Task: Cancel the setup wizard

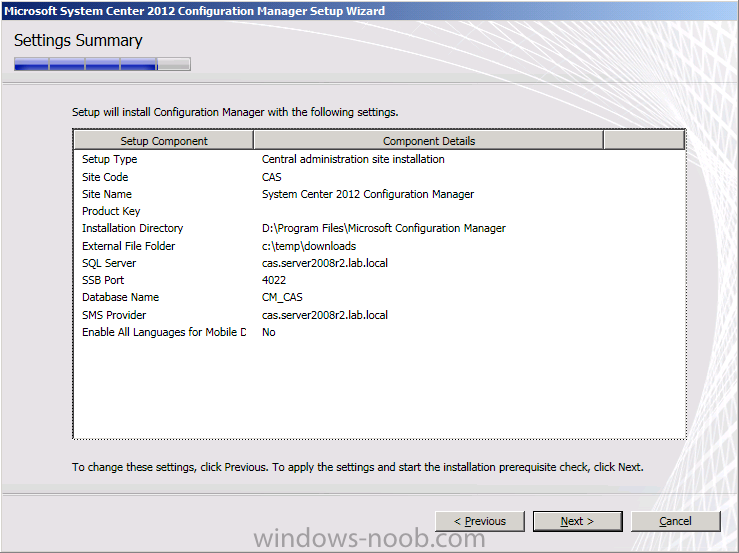Action: (675, 521)
